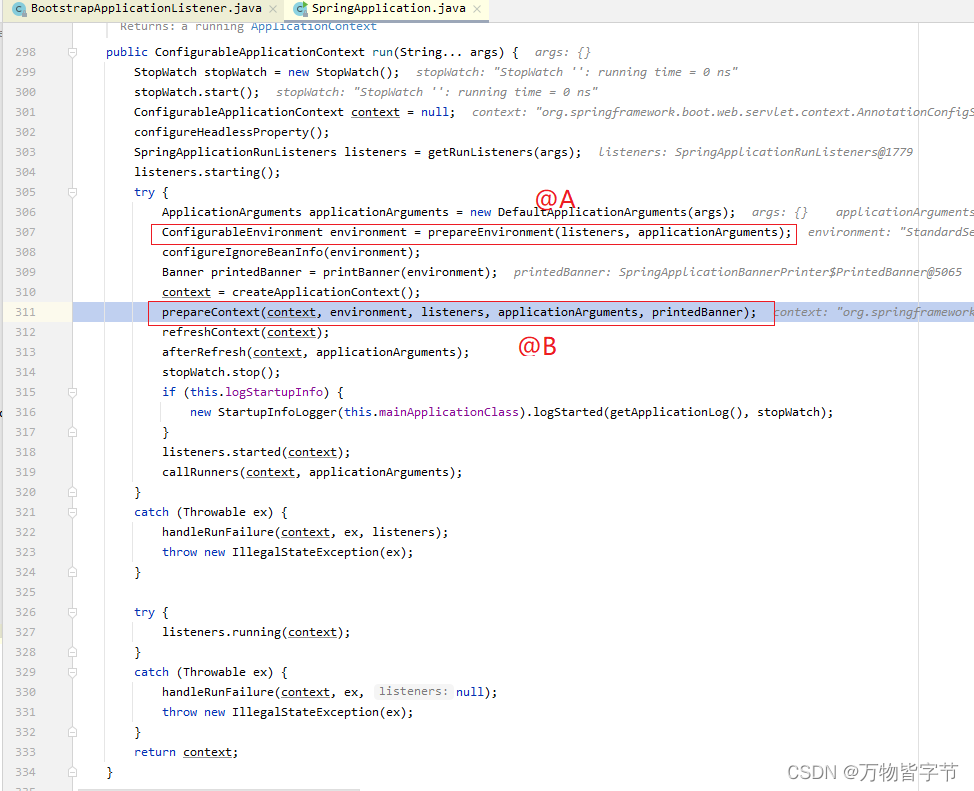The width and height of the screenshot is (974, 791).
Task: Click the fold end marker at line 332
Action: click(x=72, y=732)
